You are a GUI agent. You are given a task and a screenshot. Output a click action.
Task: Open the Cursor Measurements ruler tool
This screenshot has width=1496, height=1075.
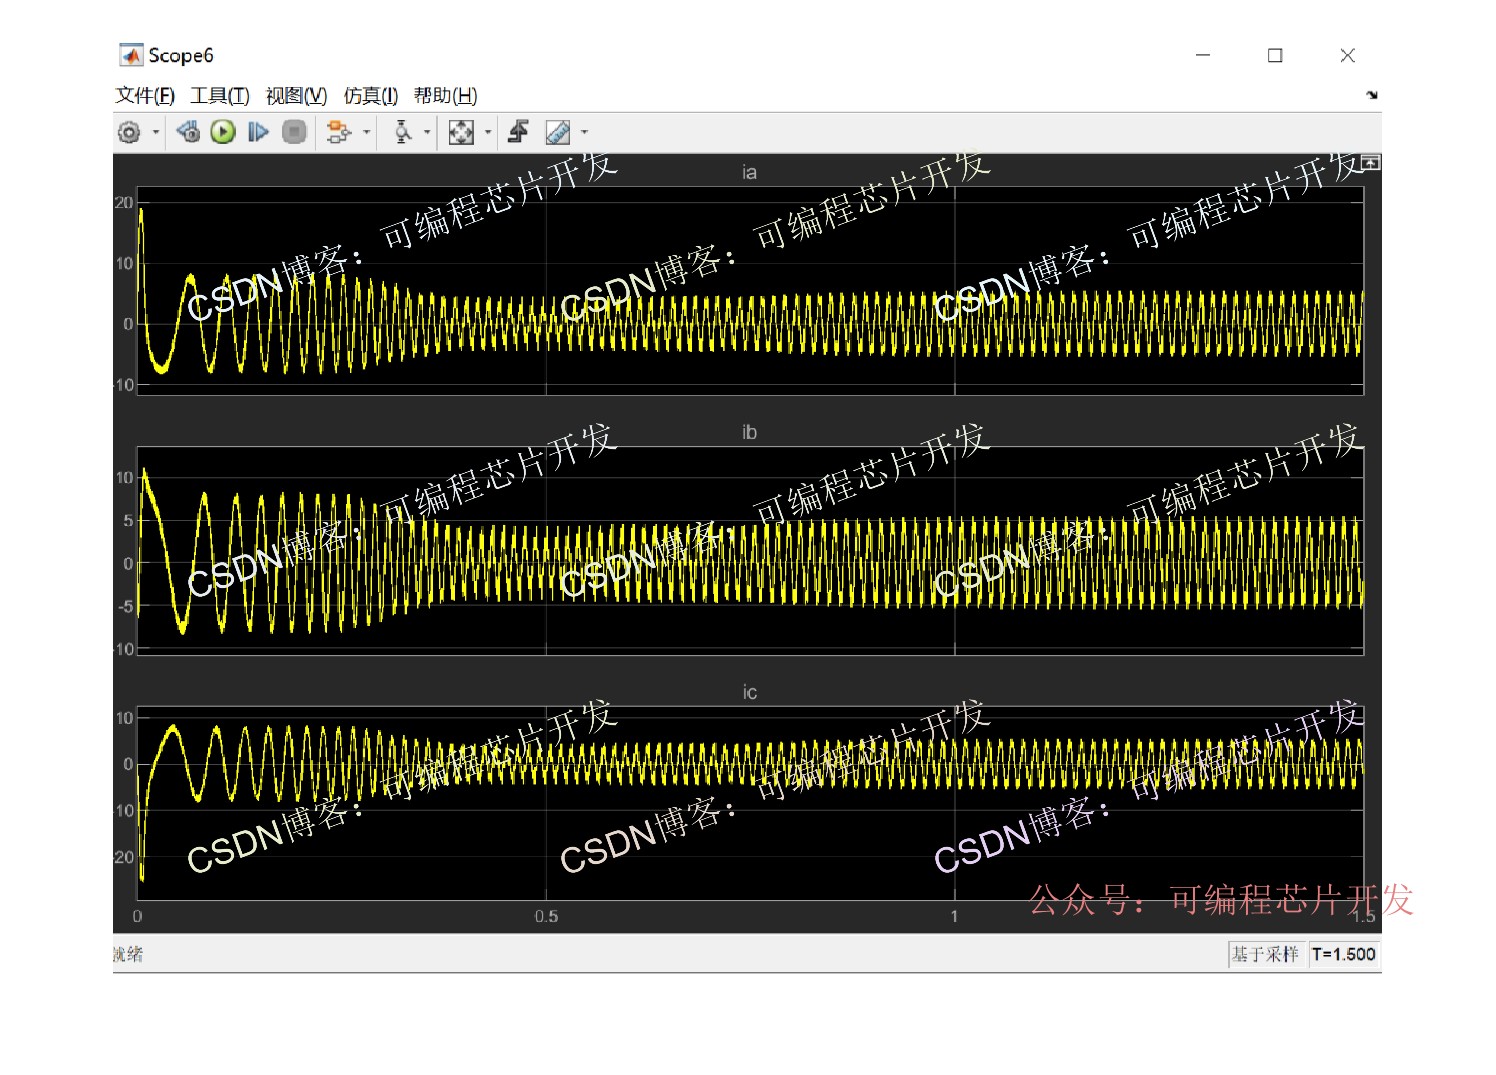(x=558, y=132)
